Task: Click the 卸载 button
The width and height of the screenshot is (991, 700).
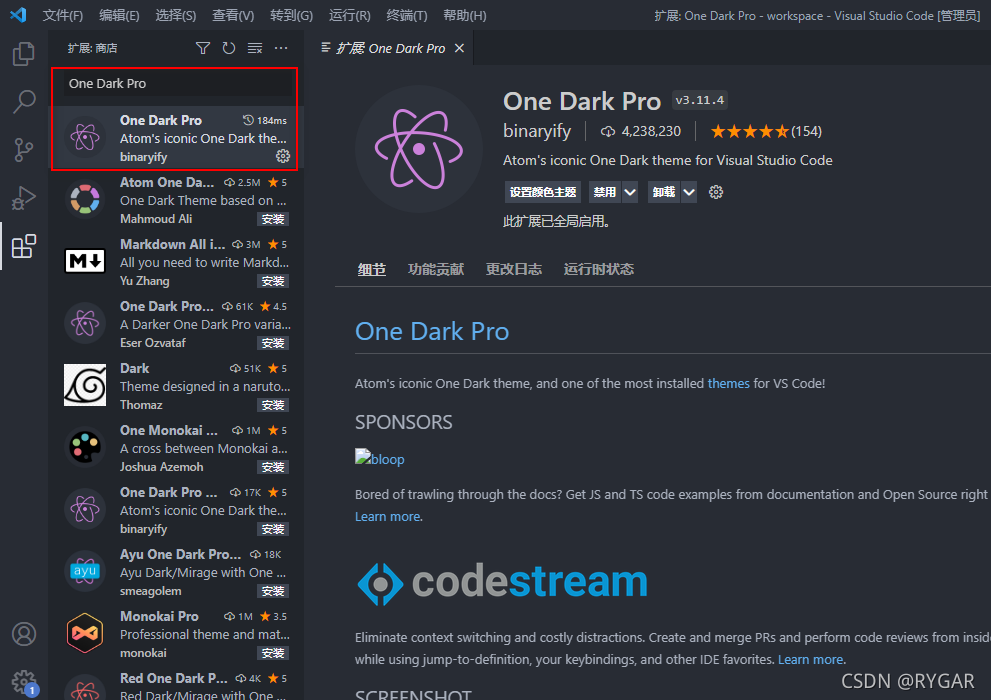Action: pyautogui.click(x=664, y=192)
